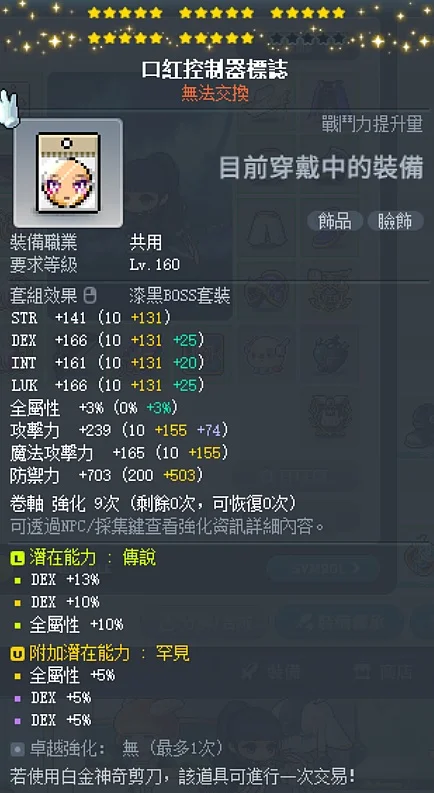This screenshot has height=793, width=434.
Task: Click the dimmed star row at the end
Action: click(308, 38)
